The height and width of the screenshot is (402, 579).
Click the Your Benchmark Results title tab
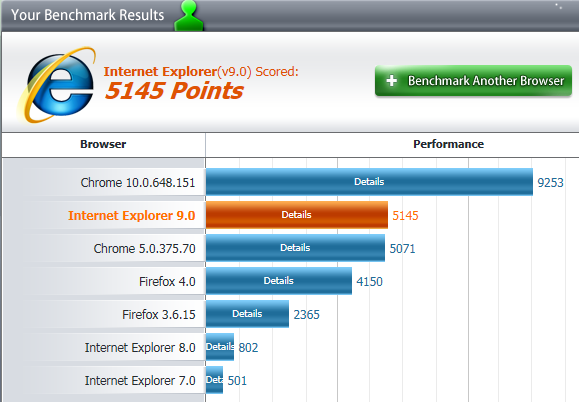coord(88,15)
